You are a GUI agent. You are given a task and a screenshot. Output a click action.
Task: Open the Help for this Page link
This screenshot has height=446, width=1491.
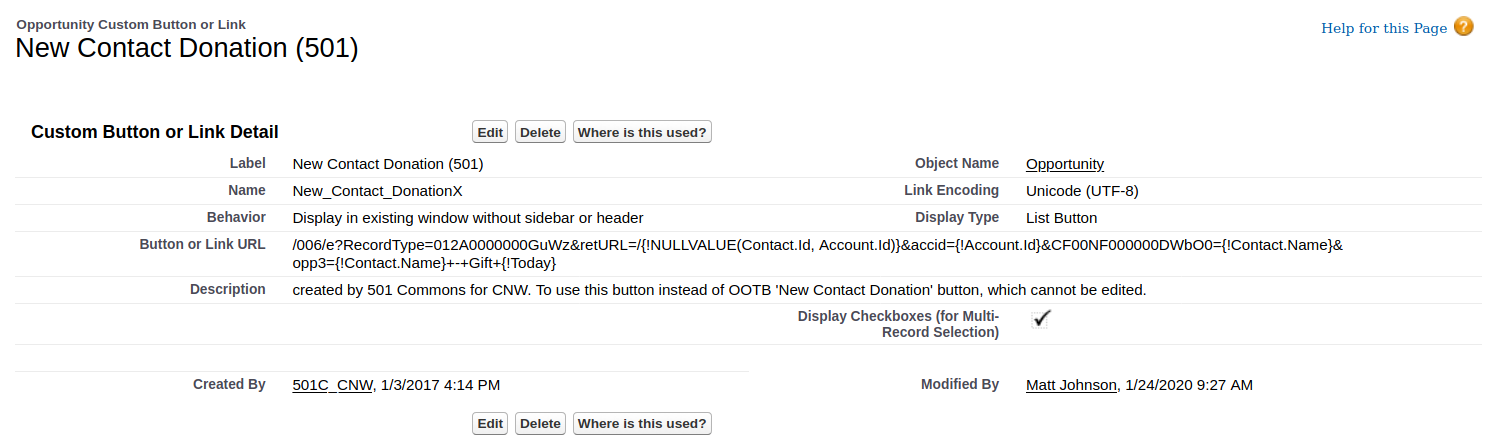coord(1383,28)
